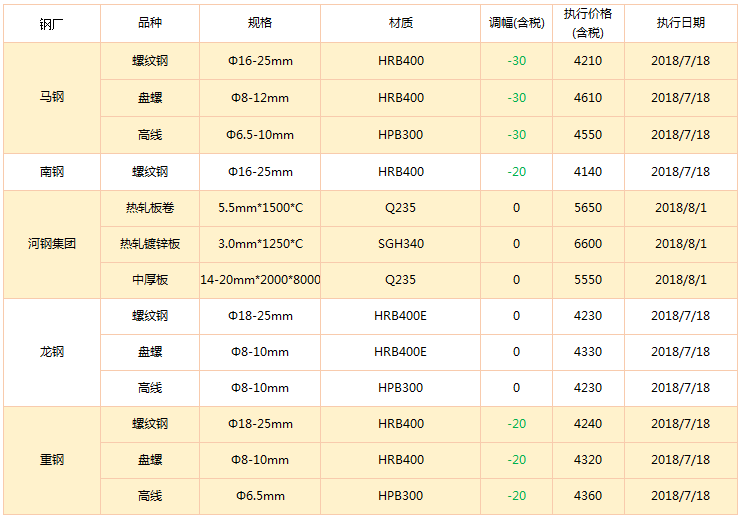Click the 品种 column header
Screen dimensions: 742x518
[150, 23]
